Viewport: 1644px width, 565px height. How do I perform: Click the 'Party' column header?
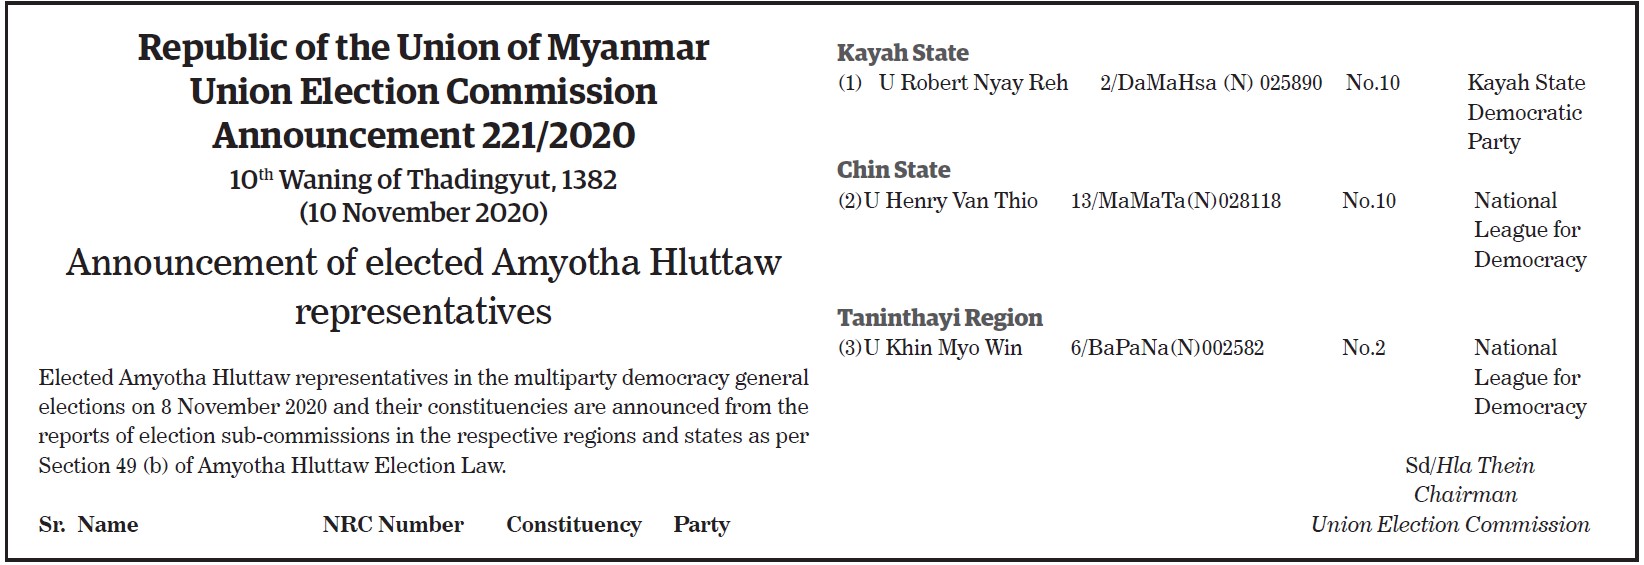702,525
